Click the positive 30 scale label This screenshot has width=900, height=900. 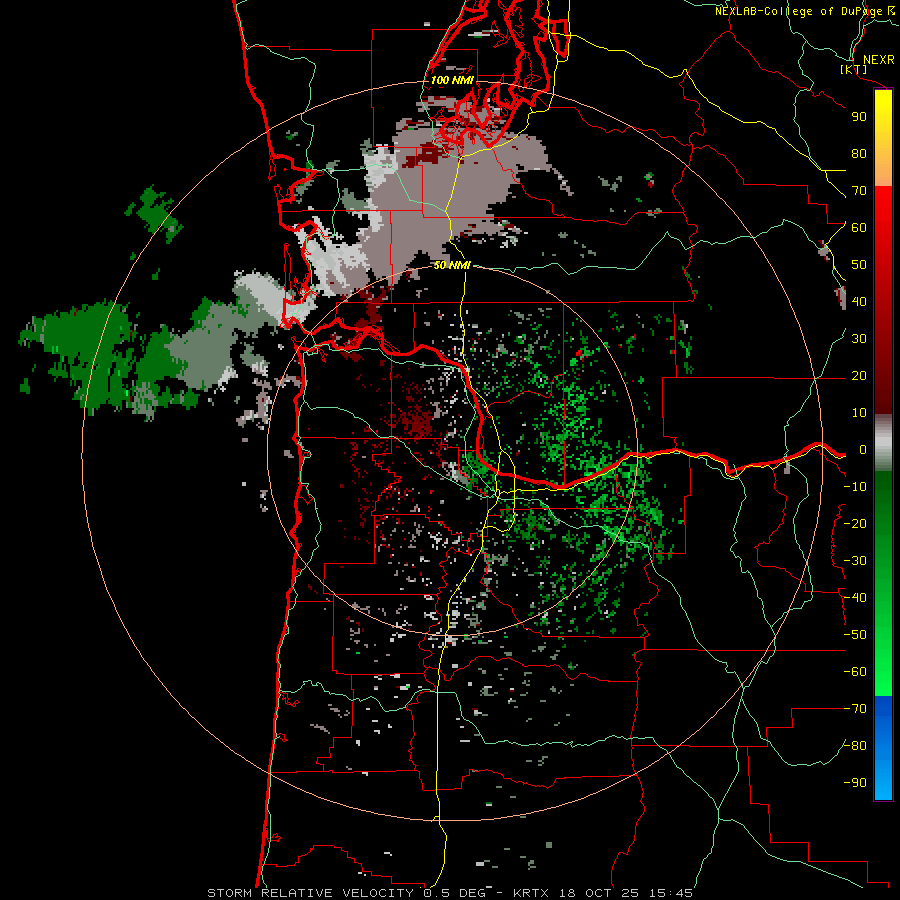click(x=859, y=339)
